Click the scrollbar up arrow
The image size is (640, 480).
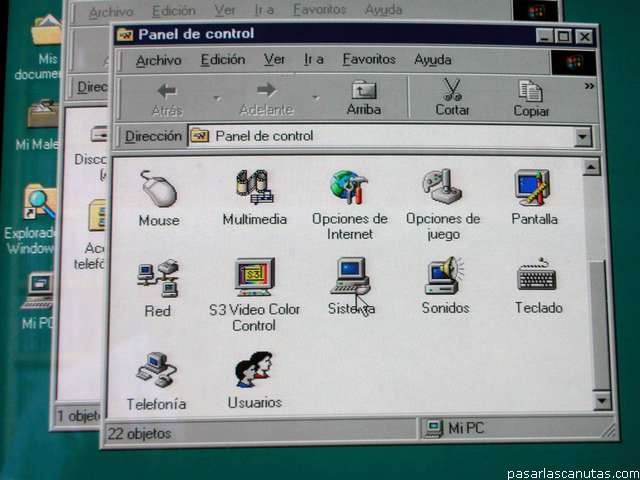tap(591, 167)
